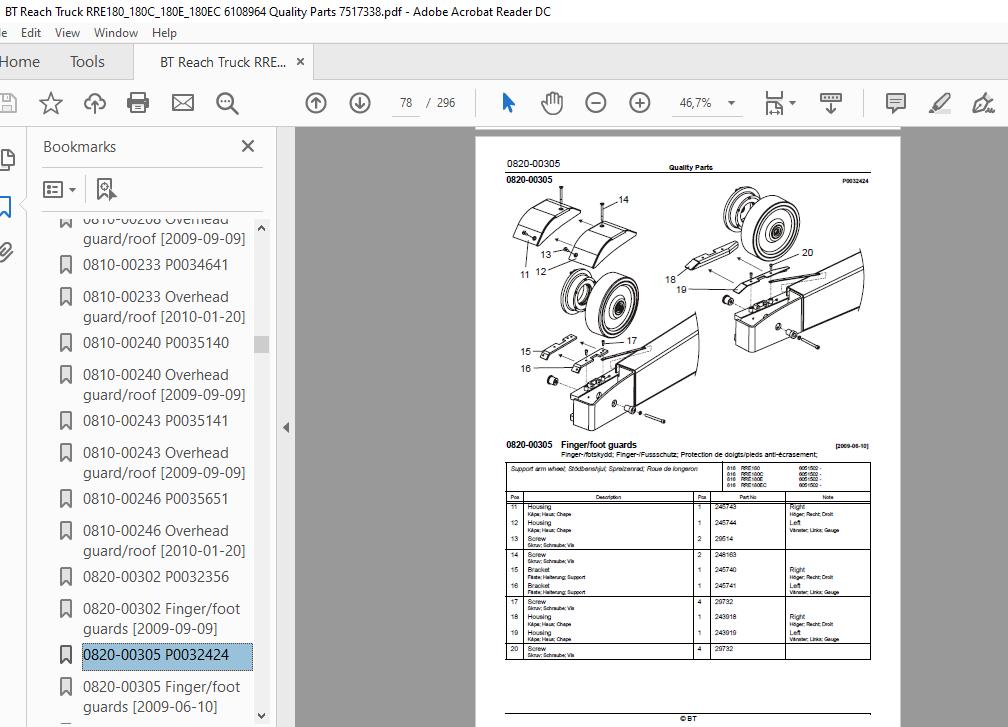Click the star bookmark icon in toolbar
The image size is (1008, 727).
[51, 103]
